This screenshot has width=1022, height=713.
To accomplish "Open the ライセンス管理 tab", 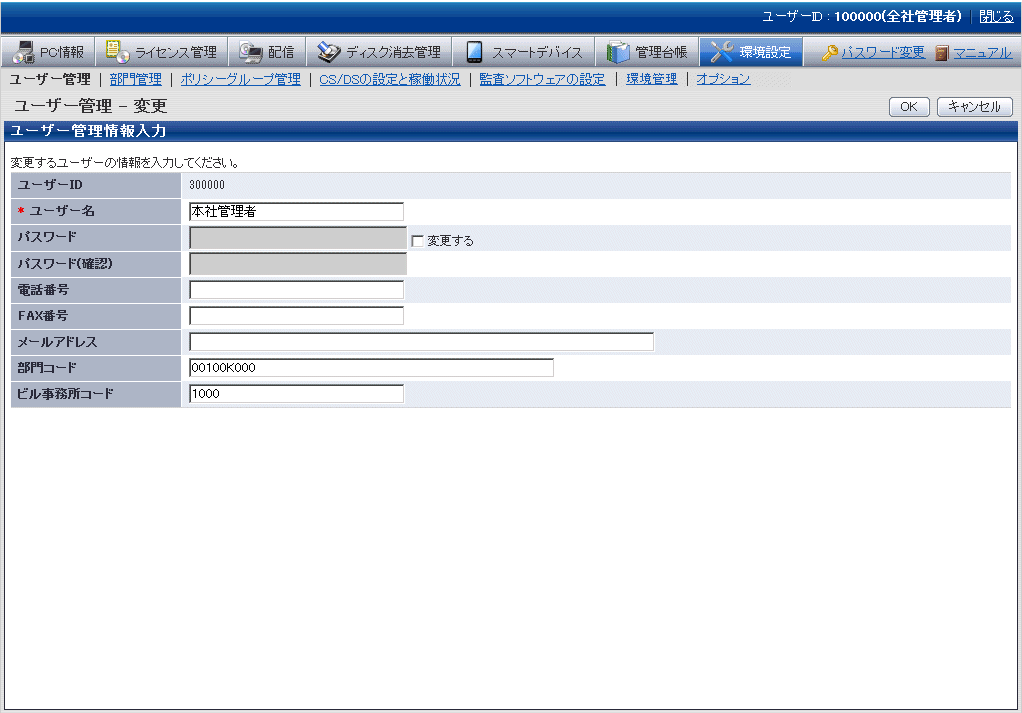I will [x=162, y=51].
